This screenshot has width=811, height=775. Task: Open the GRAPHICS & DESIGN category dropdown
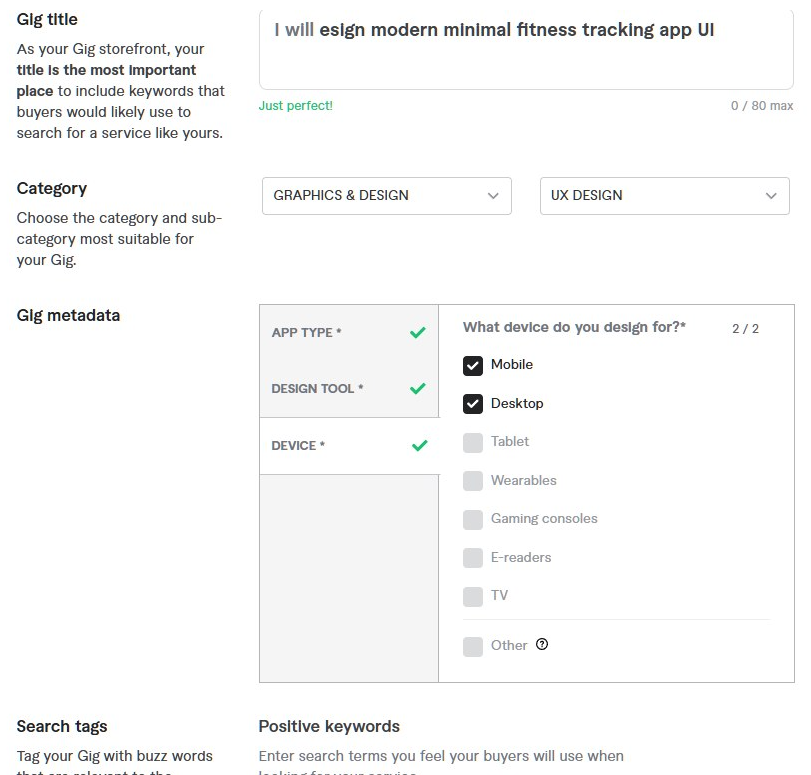(x=387, y=196)
